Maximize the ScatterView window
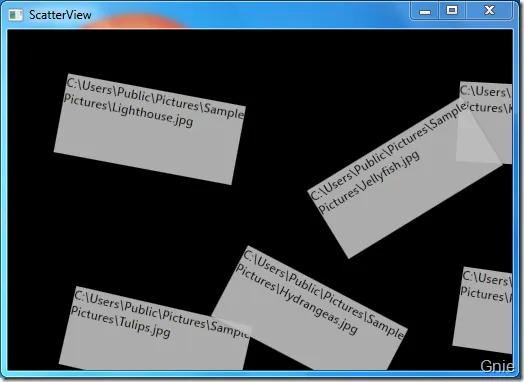 [x=452, y=11]
